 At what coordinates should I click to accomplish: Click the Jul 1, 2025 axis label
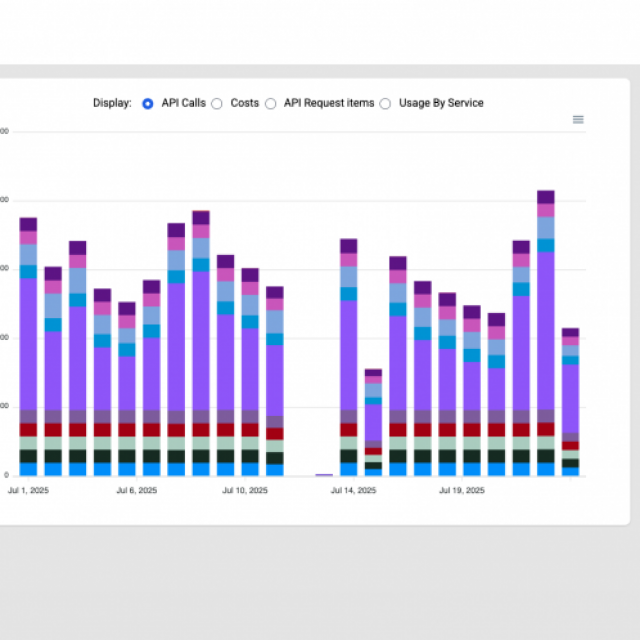click(28, 491)
